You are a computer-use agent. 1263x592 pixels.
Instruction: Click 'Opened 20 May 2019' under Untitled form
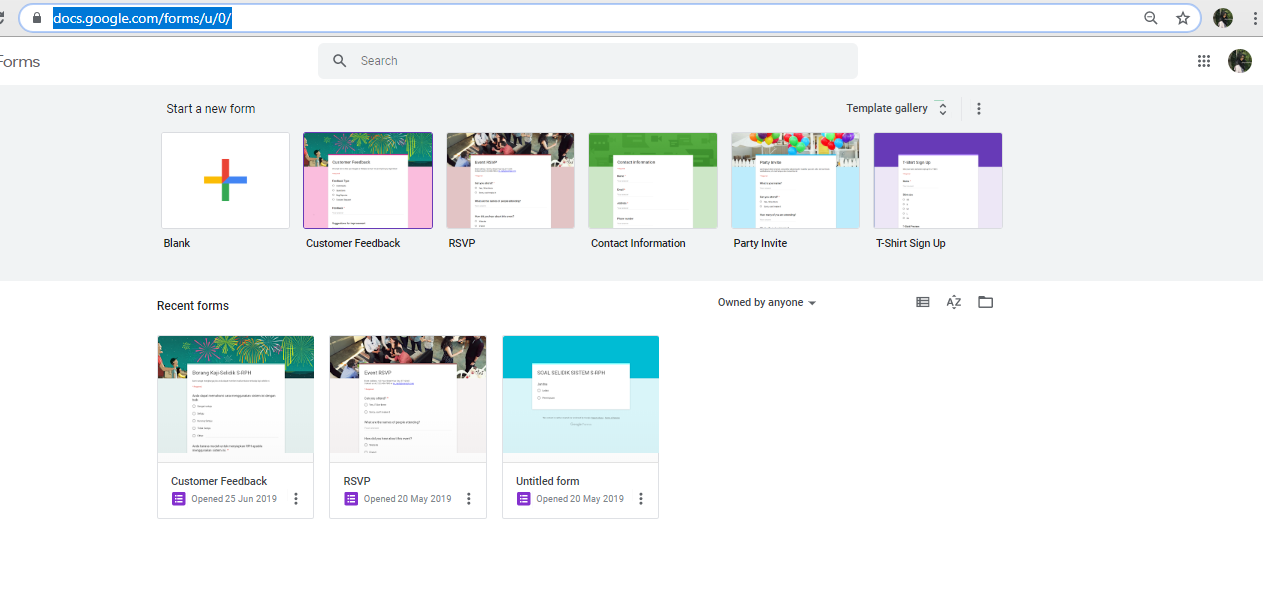(580, 499)
